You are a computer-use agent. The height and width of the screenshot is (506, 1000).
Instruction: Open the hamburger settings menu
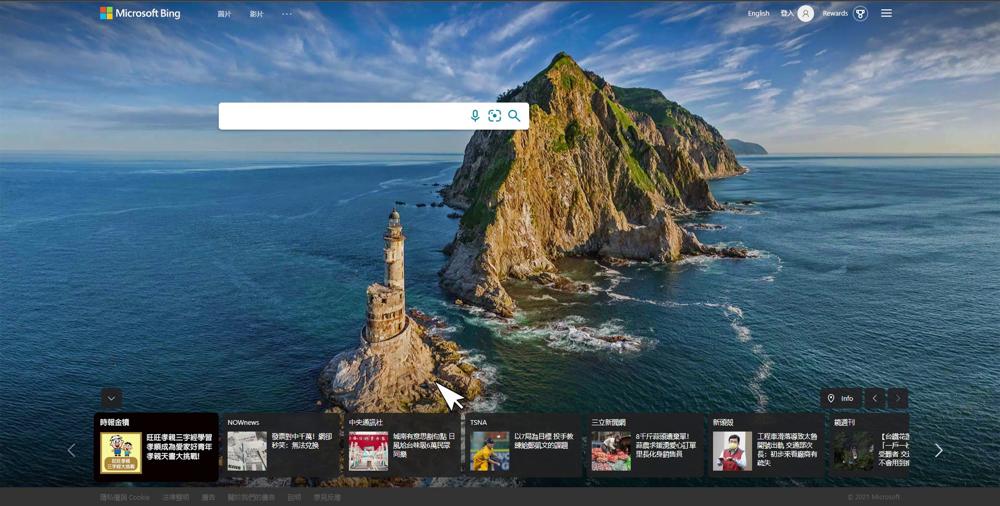pyautogui.click(x=887, y=14)
